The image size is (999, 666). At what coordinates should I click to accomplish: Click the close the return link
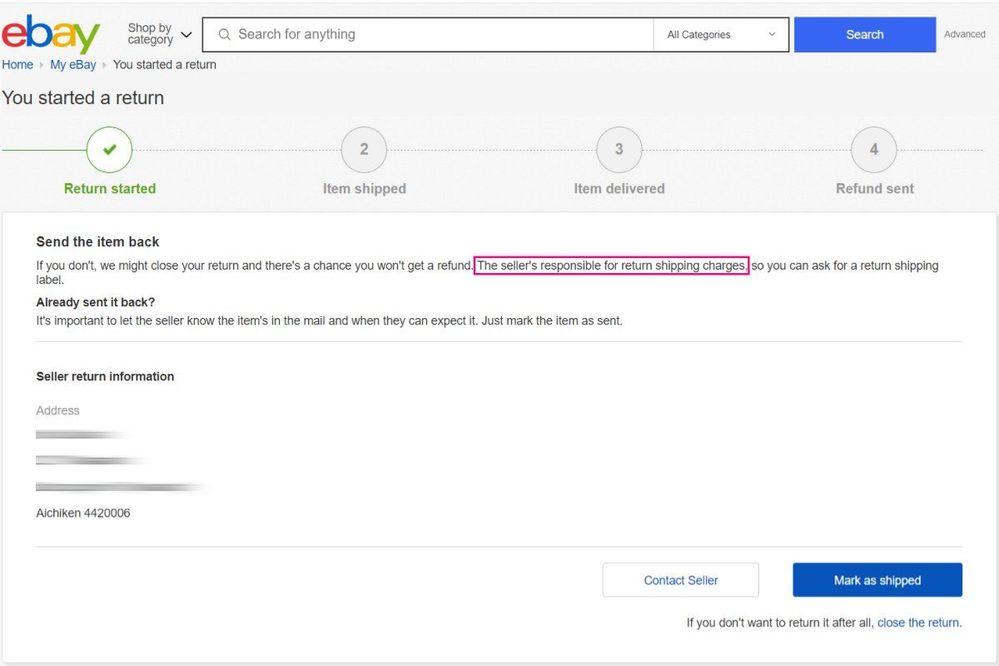(x=919, y=623)
